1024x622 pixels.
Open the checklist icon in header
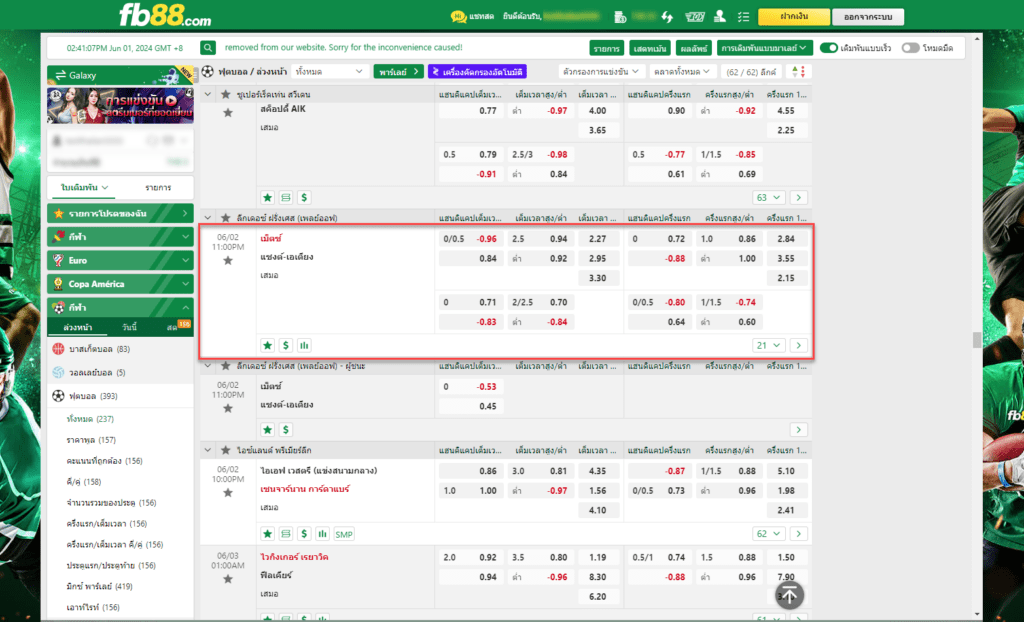click(743, 17)
